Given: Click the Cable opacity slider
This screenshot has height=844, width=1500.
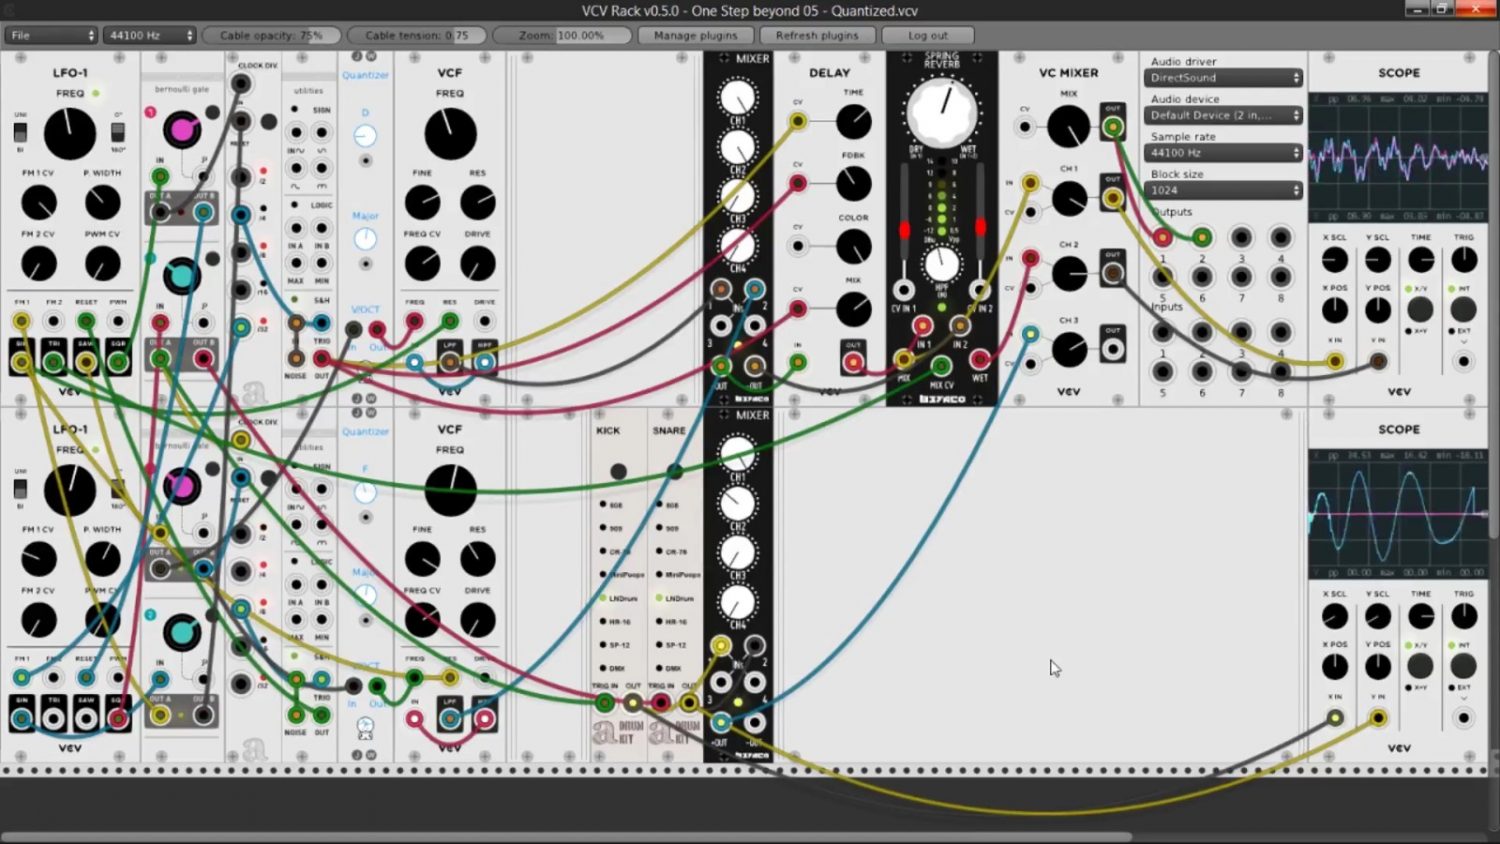Looking at the screenshot, I should point(271,35).
